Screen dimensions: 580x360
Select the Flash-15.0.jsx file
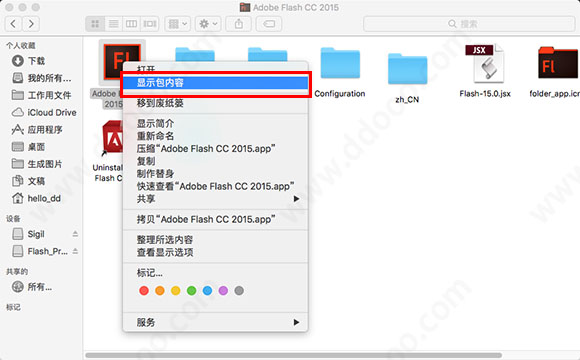pos(485,63)
